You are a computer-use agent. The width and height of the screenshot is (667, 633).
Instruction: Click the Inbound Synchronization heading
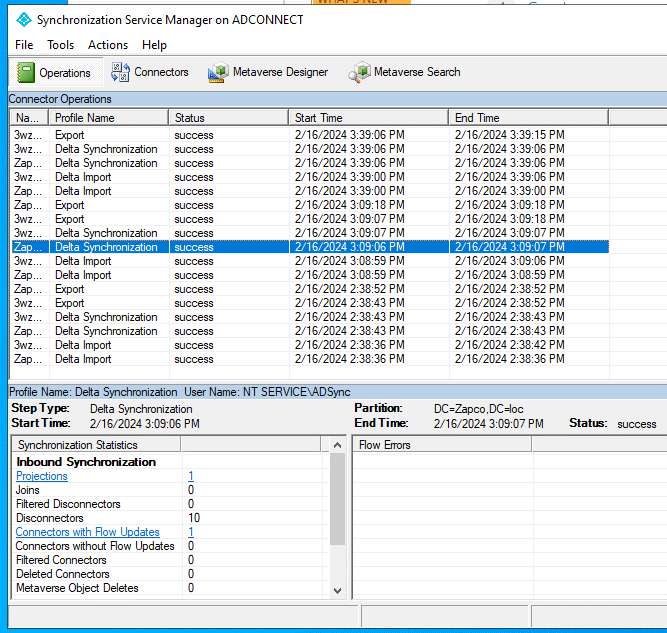[86, 462]
